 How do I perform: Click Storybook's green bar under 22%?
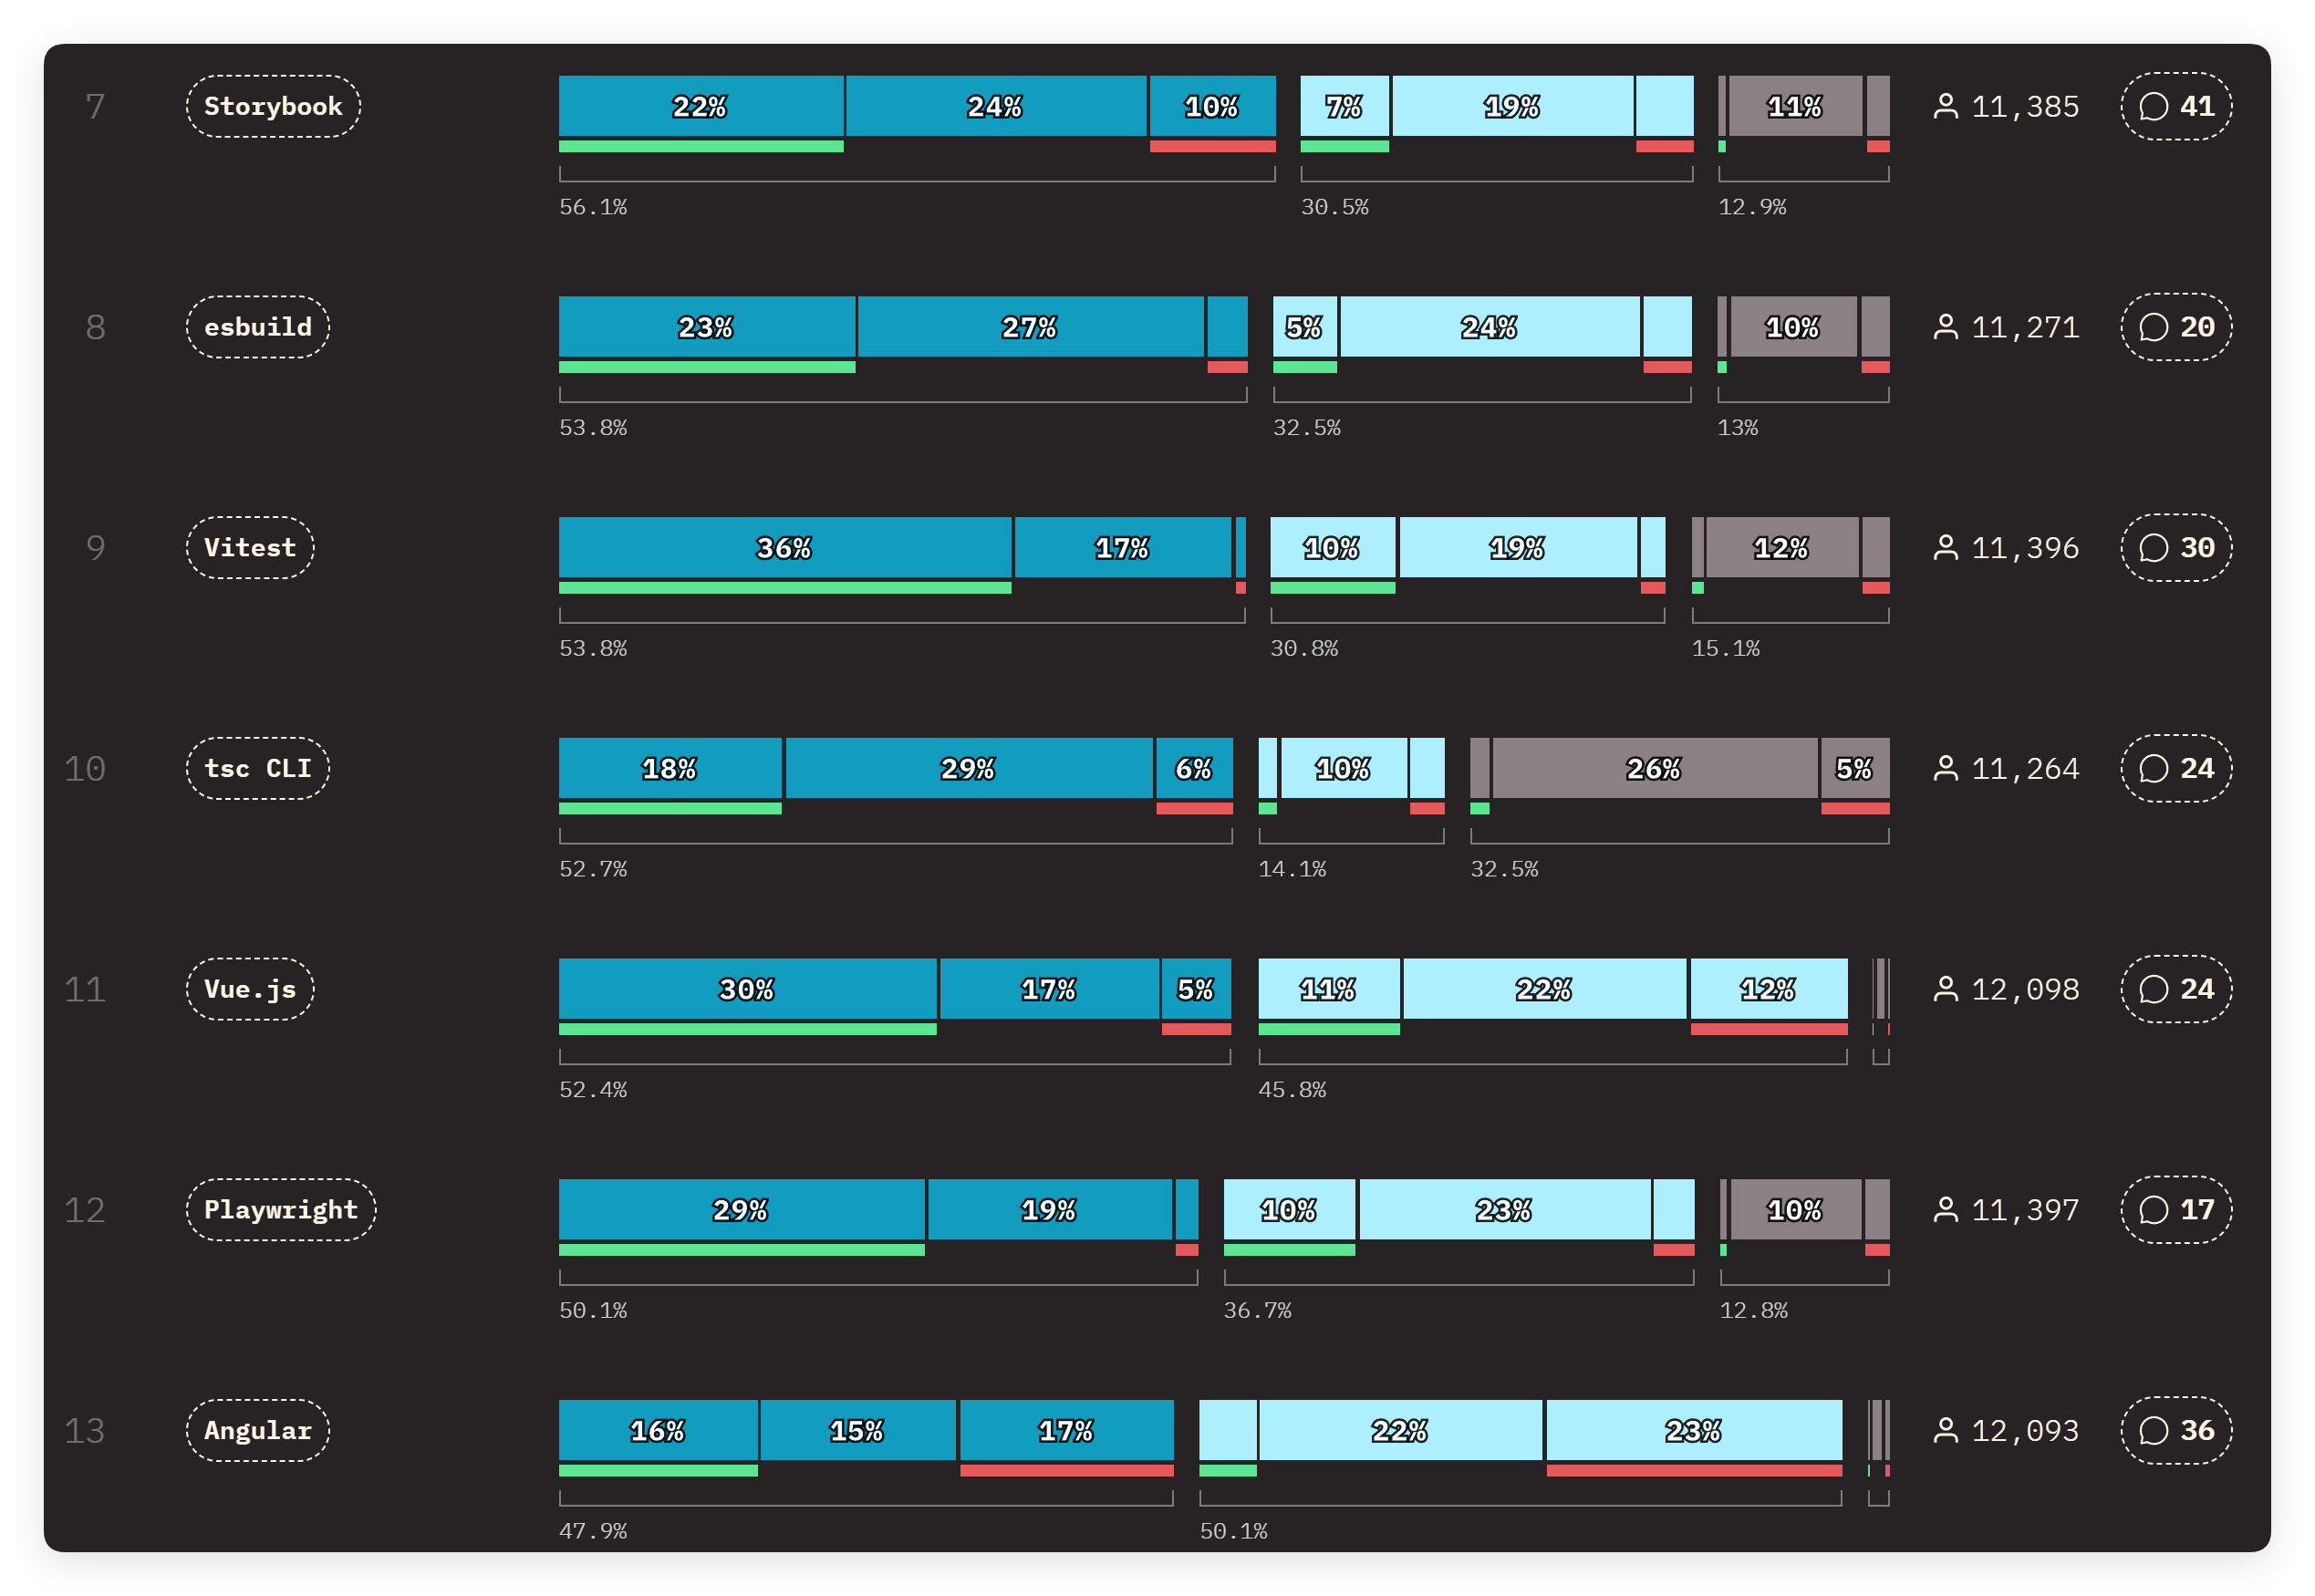(700, 147)
